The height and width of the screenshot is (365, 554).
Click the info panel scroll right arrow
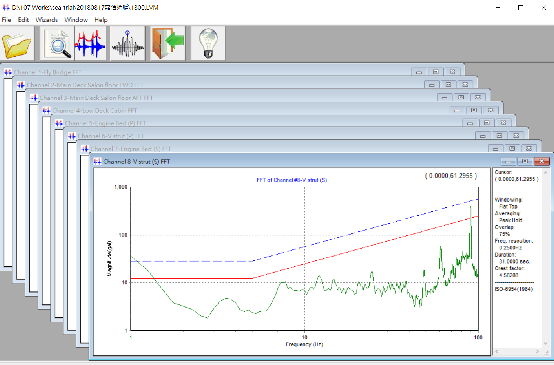click(538, 351)
